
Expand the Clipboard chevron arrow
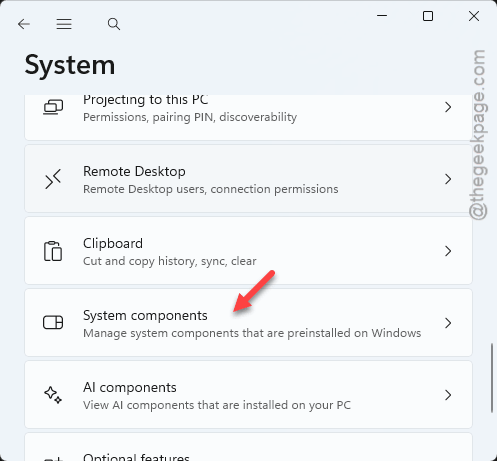[448, 251]
